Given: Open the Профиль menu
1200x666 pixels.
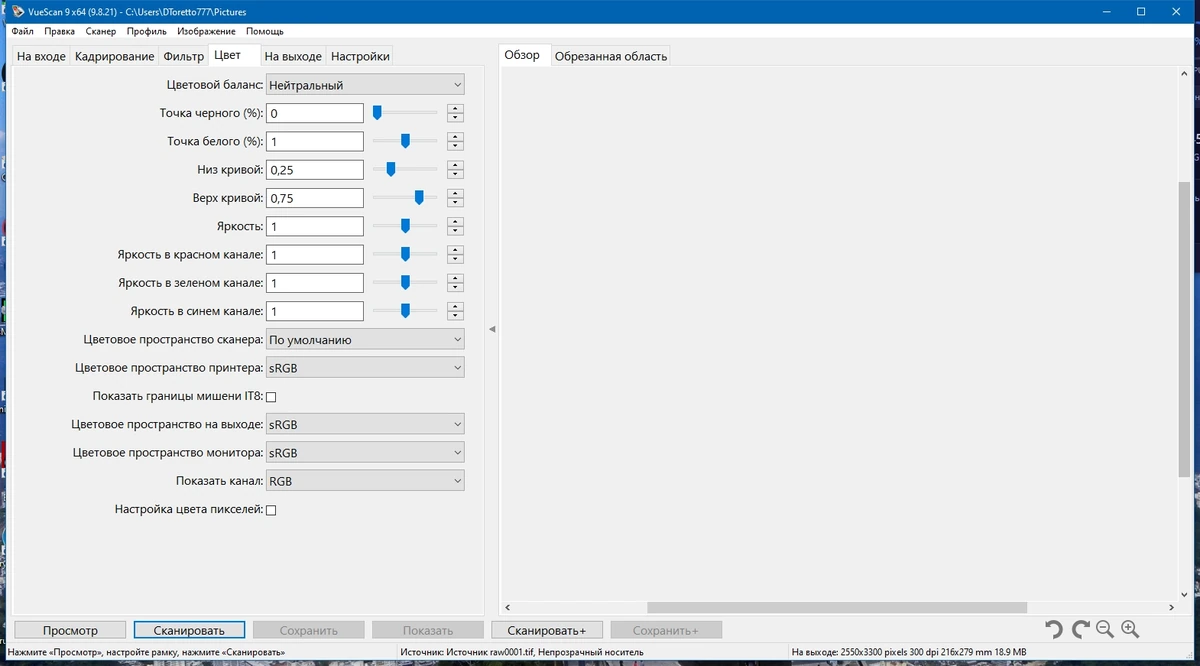Looking at the screenshot, I should [147, 32].
